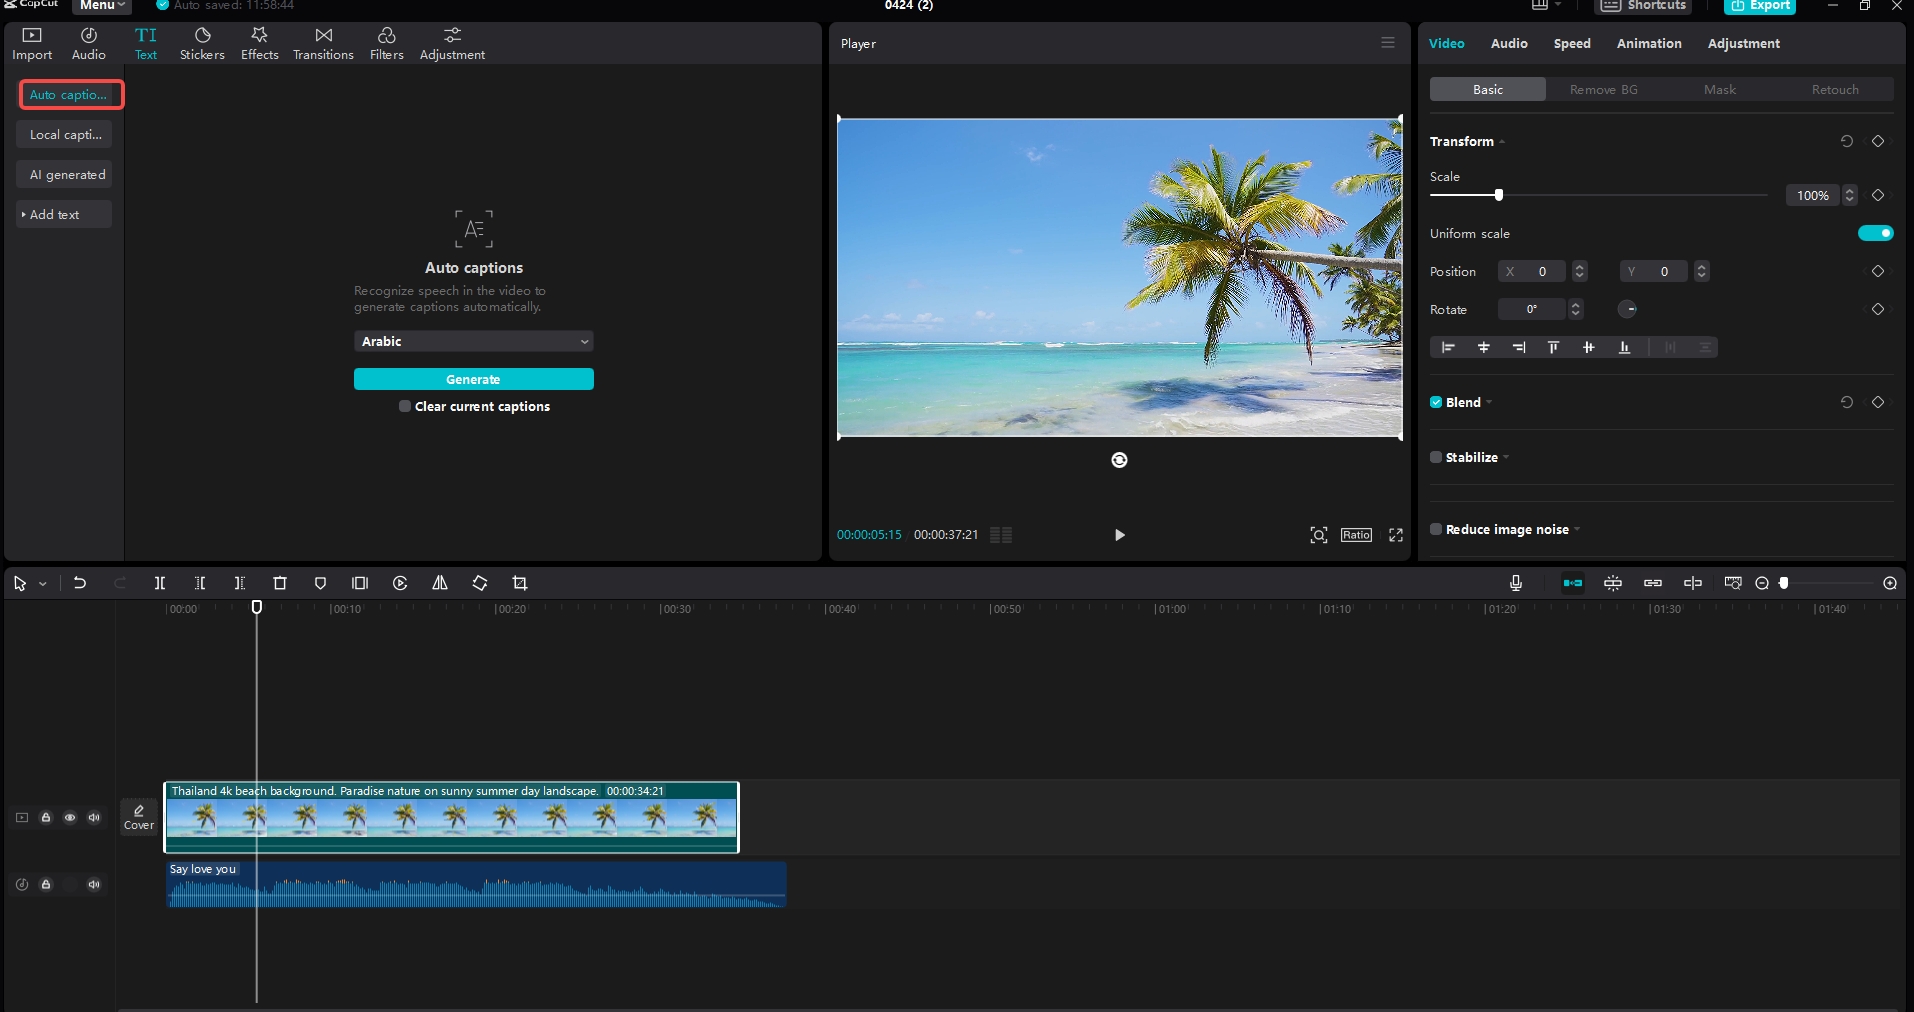Click the Delete trash icon in timeline toolbar
The height and width of the screenshot is (1012, 1914).
[x=280, y=583]
